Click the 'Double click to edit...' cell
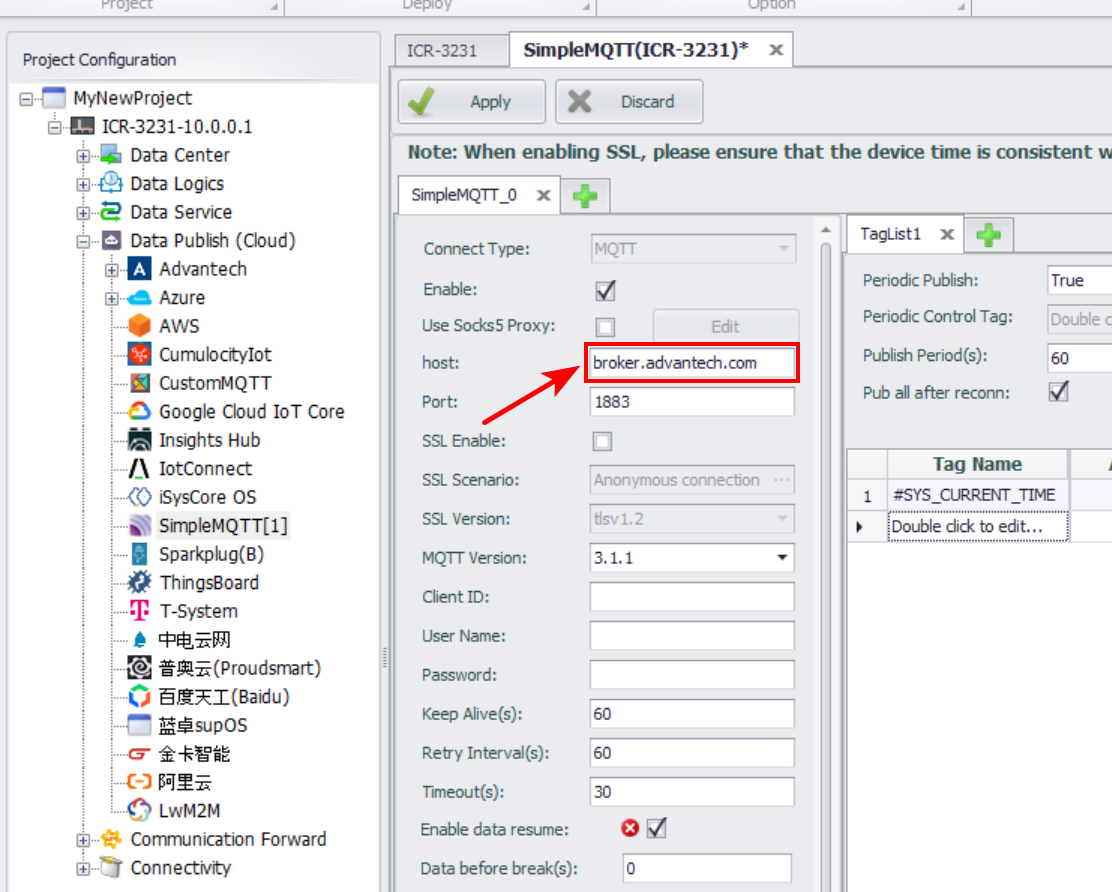Screen dimensions: 1112x892 tap(977, 527)
